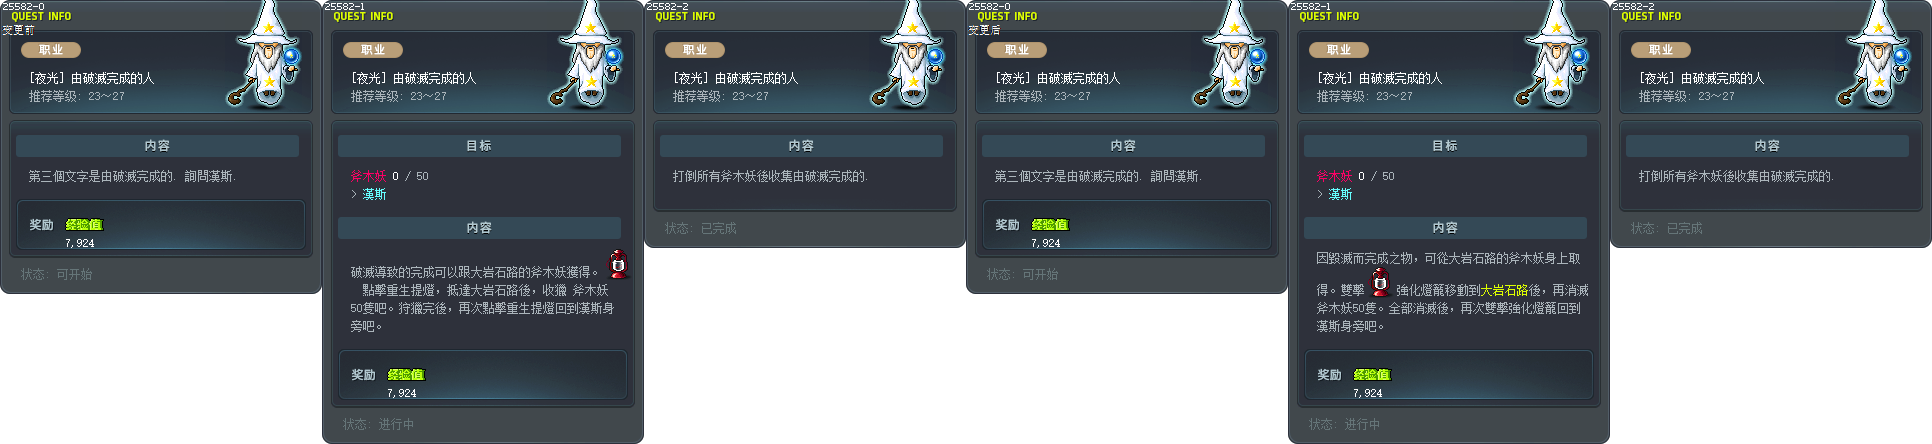
Task: Click the wizard portrait in the second panel from left
Action: pos(587,55)
